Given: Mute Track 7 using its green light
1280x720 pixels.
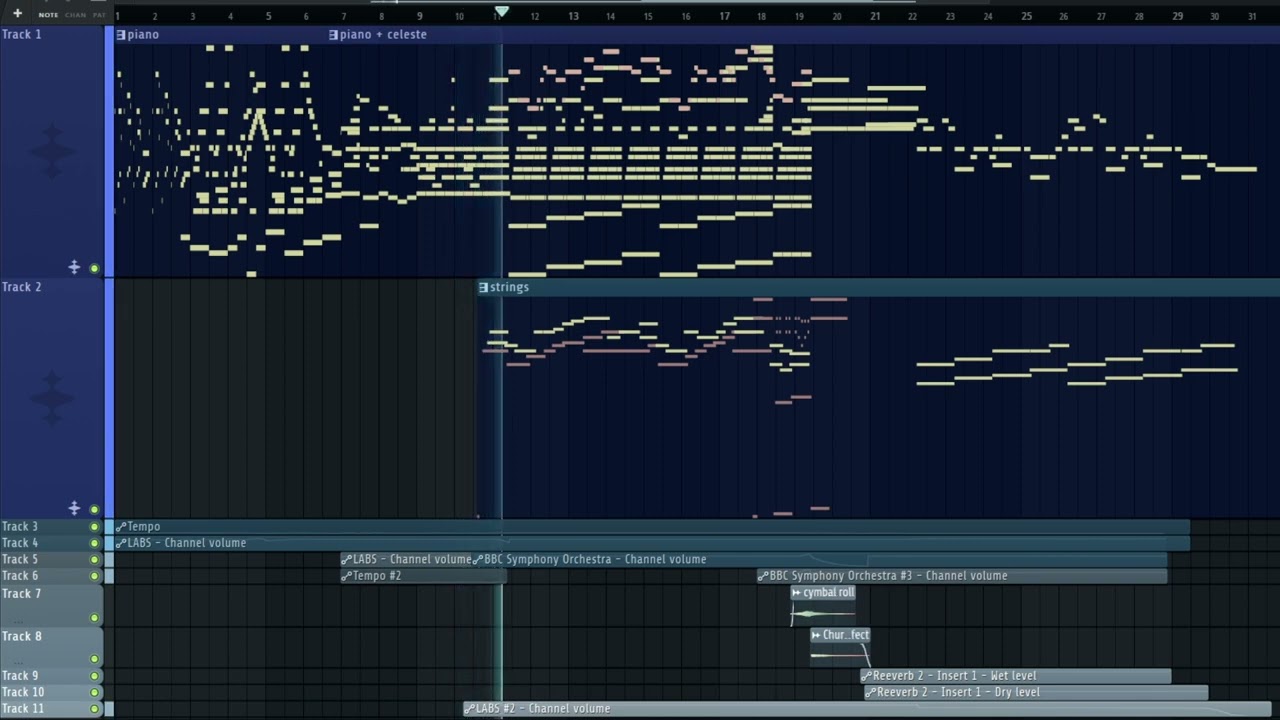Looking at the screenshot, I should pos(95,618).
